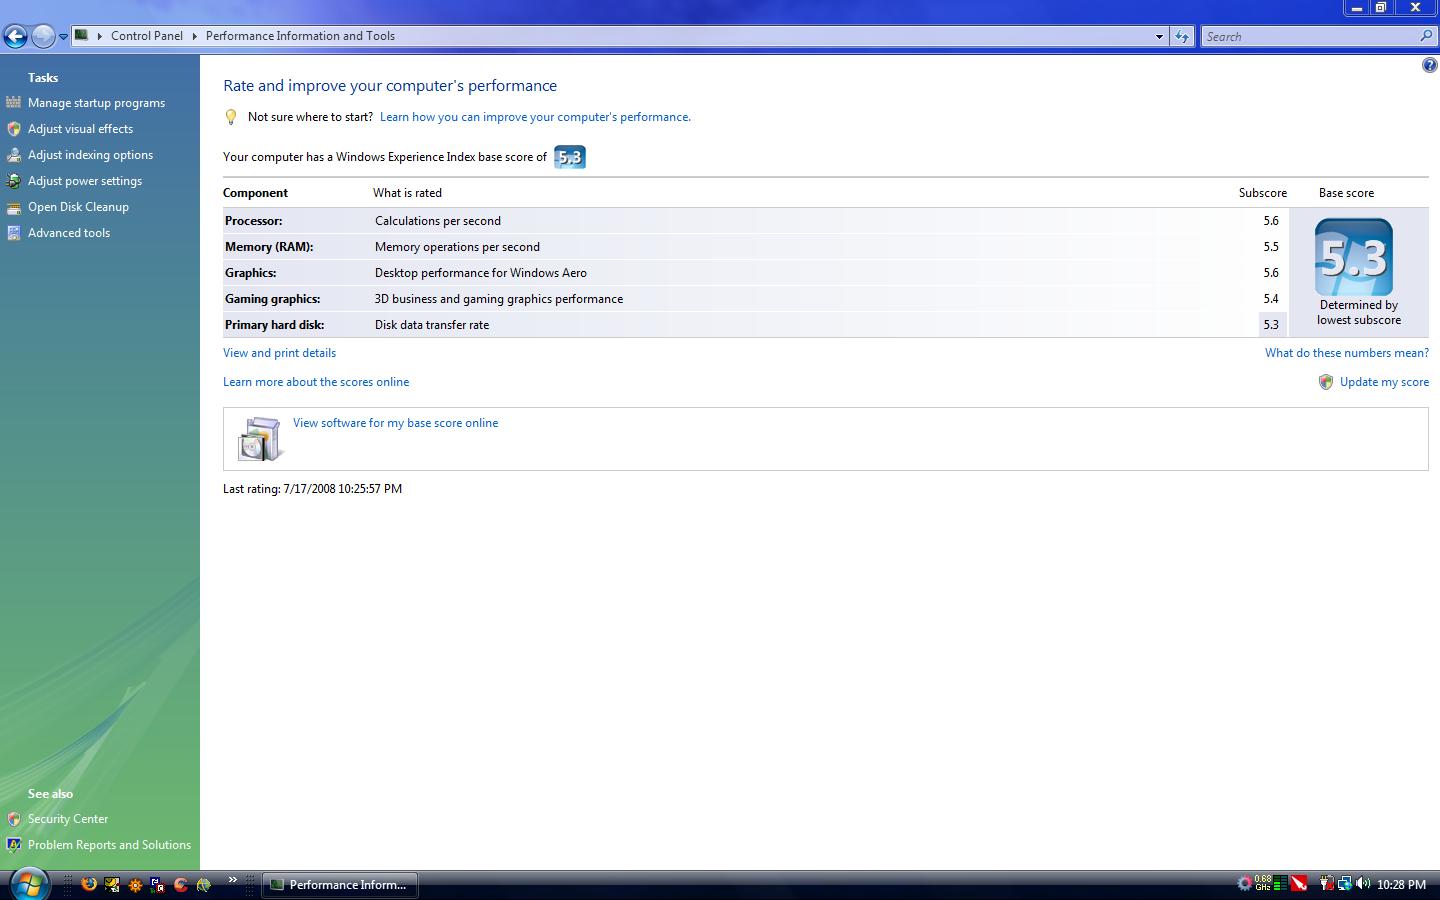Click the Help question mark icon
The height and width of the screenshot is (900, 1440).
(1429, 65)
